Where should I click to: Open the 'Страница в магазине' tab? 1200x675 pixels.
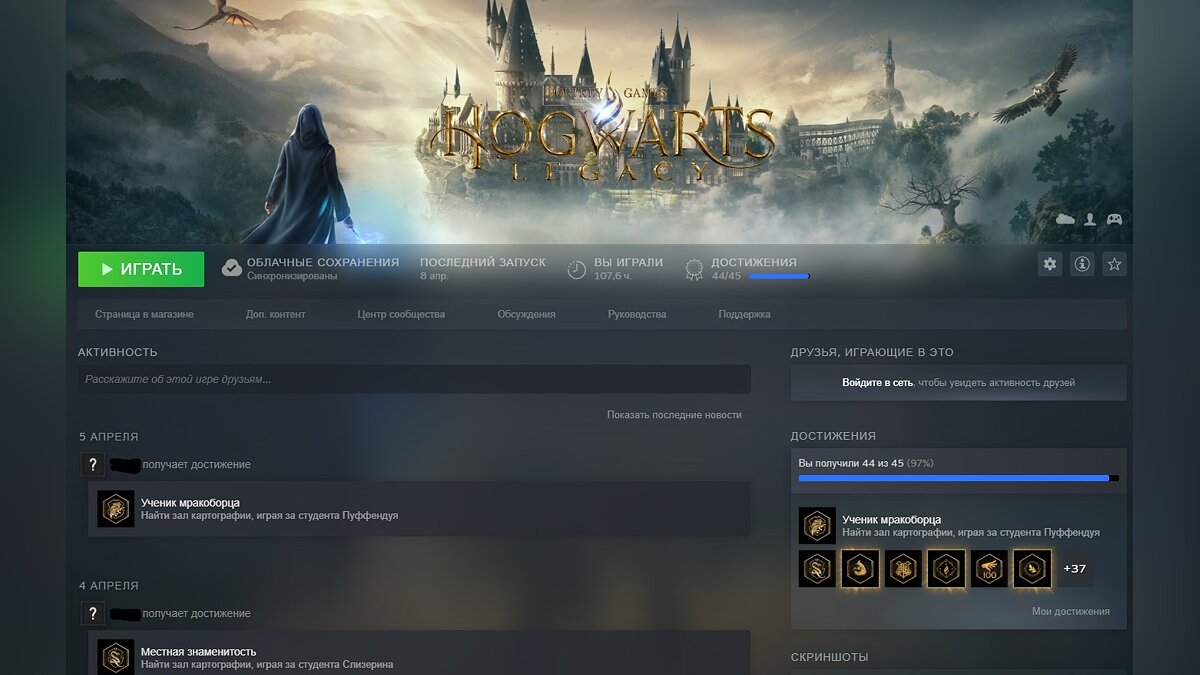[144, 314]
